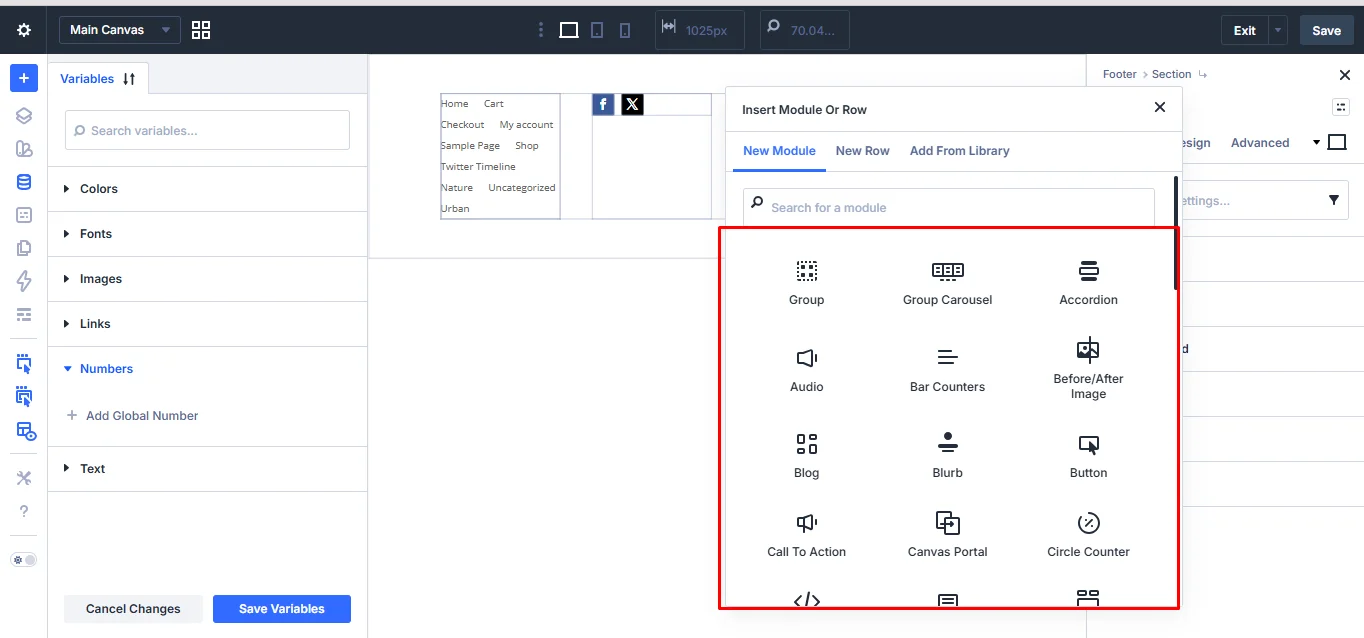Expand the Links variables group
1364x638 pixels.
pos(208,324)
